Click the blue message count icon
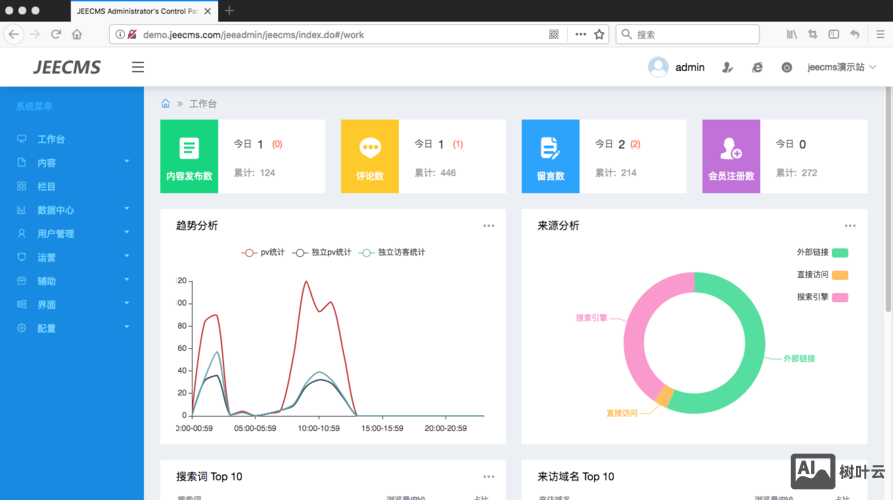 click(550, 148)
